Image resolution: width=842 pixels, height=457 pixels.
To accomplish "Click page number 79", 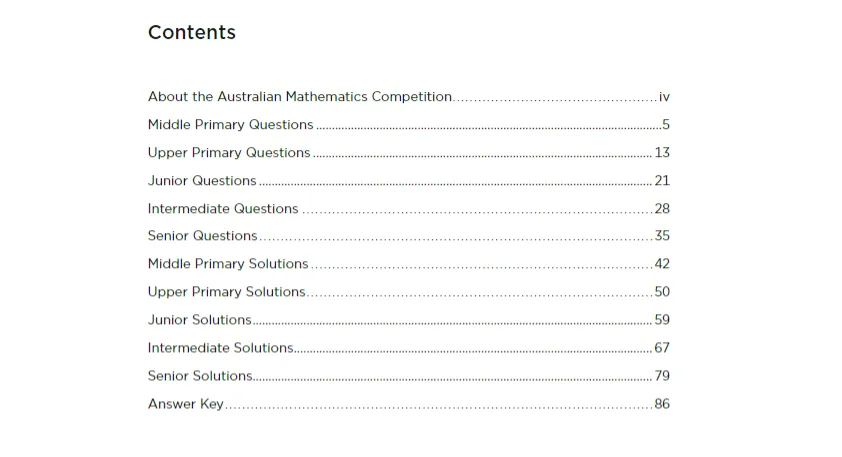I will pos(662,375).
